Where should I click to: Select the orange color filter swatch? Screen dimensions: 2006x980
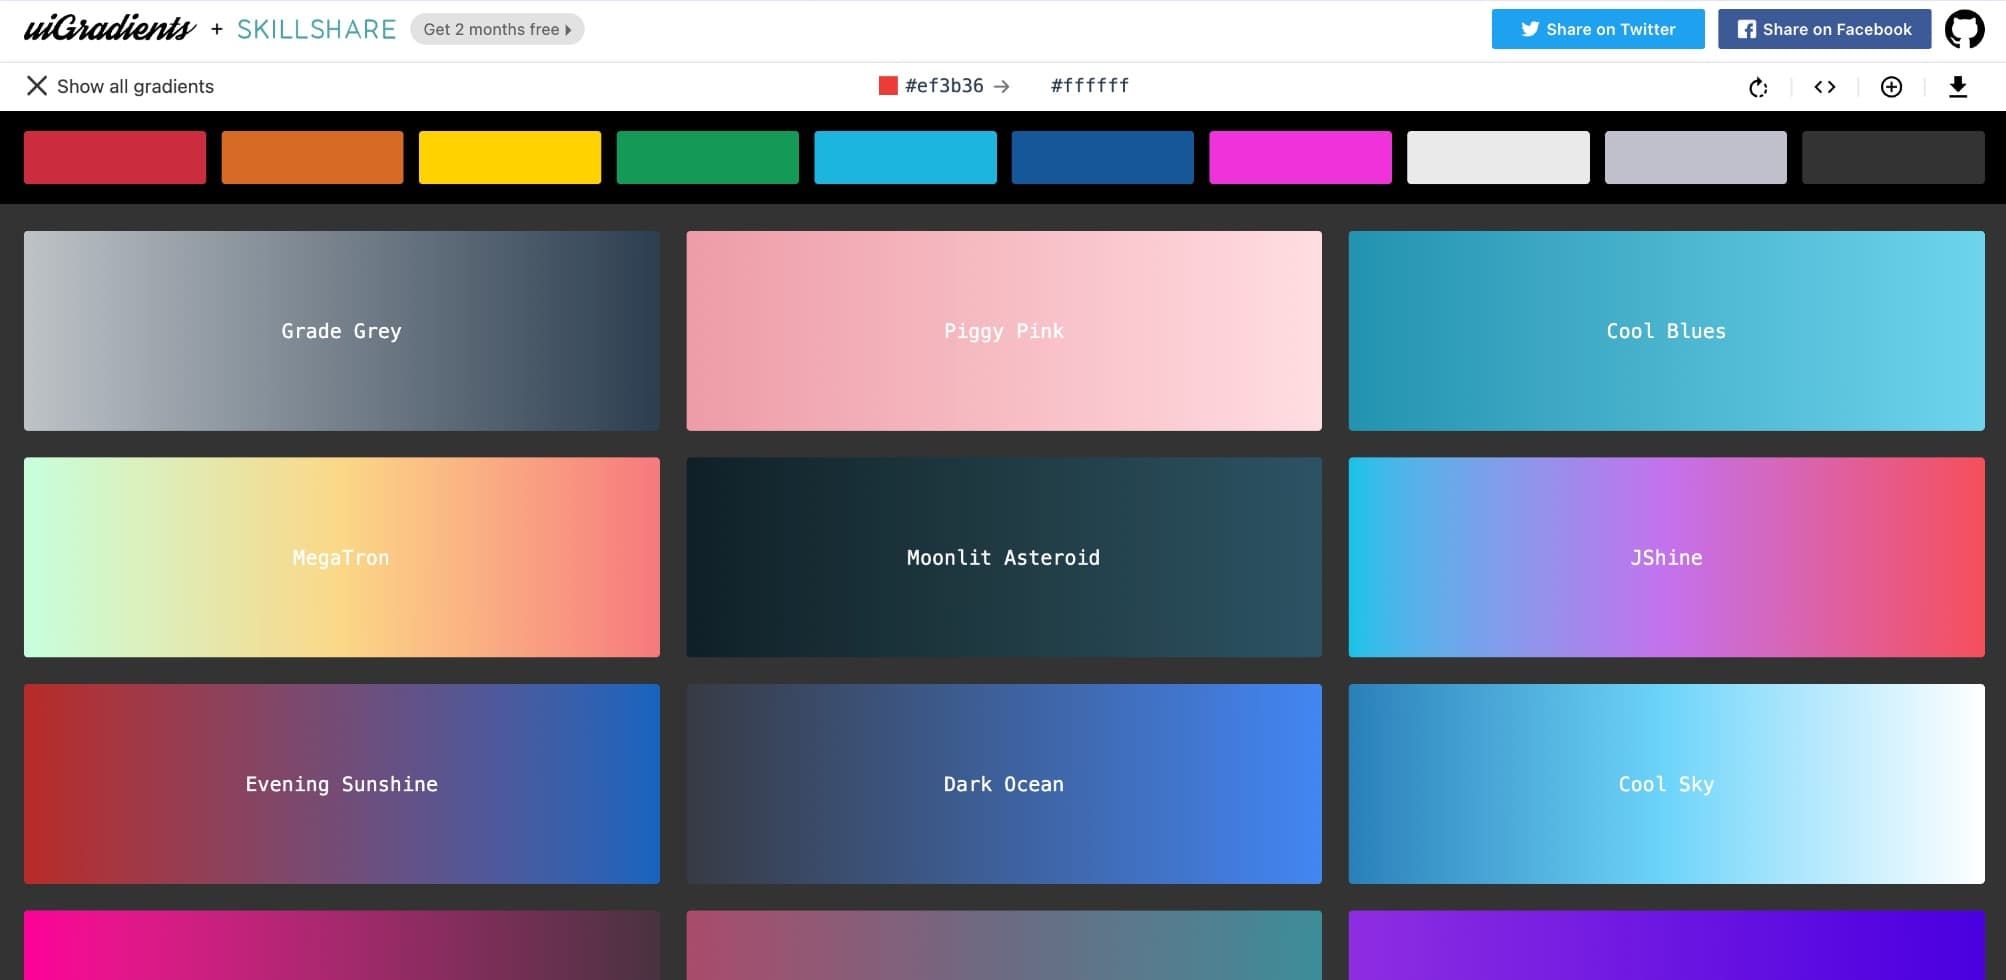point(312,157)
